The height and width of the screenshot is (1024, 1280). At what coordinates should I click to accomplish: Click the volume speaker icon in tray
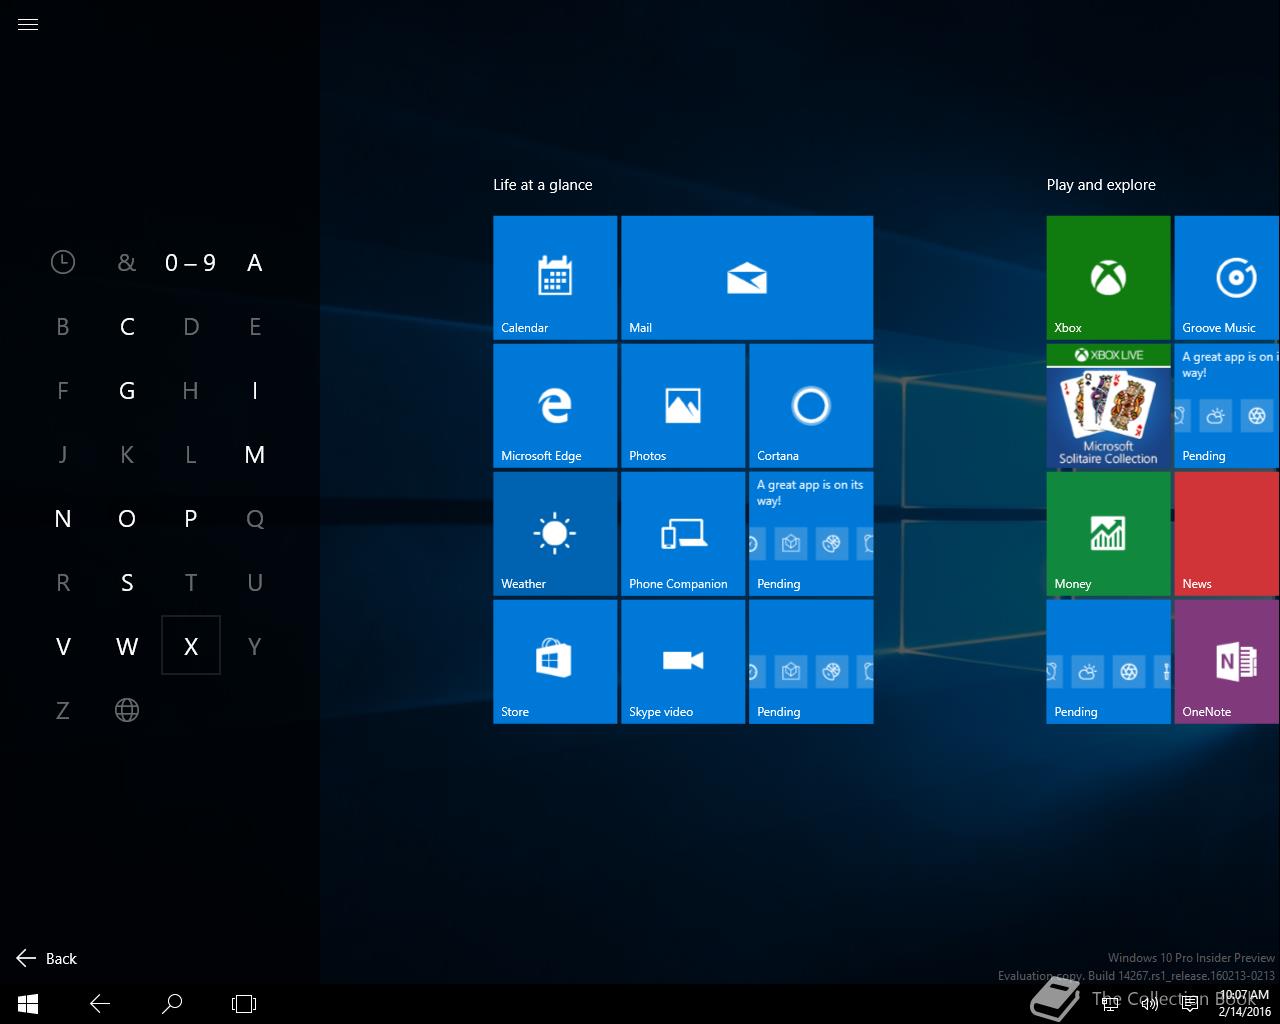click(1150, 1003)
